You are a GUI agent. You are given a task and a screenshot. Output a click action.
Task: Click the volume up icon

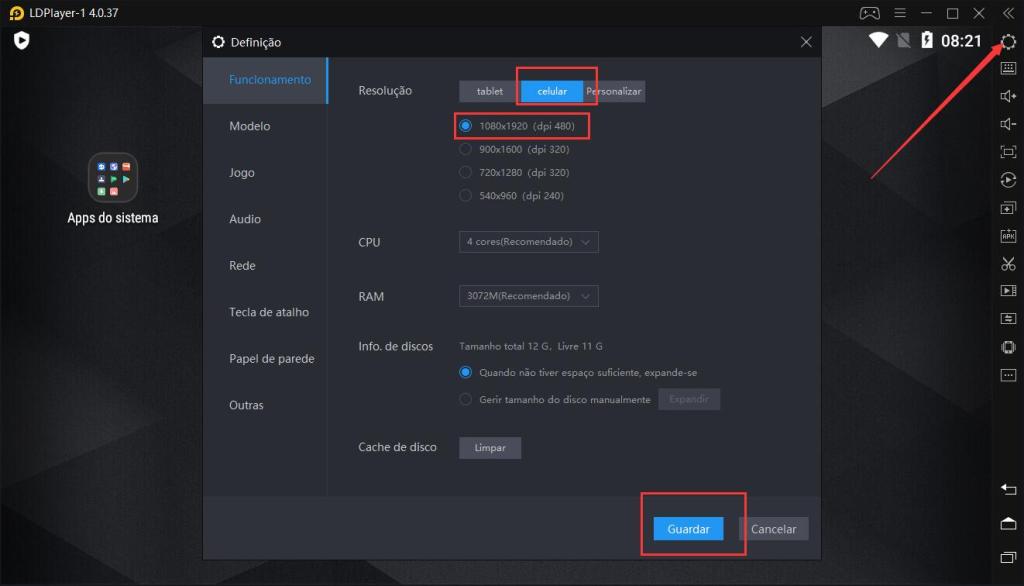(1008, 96)
